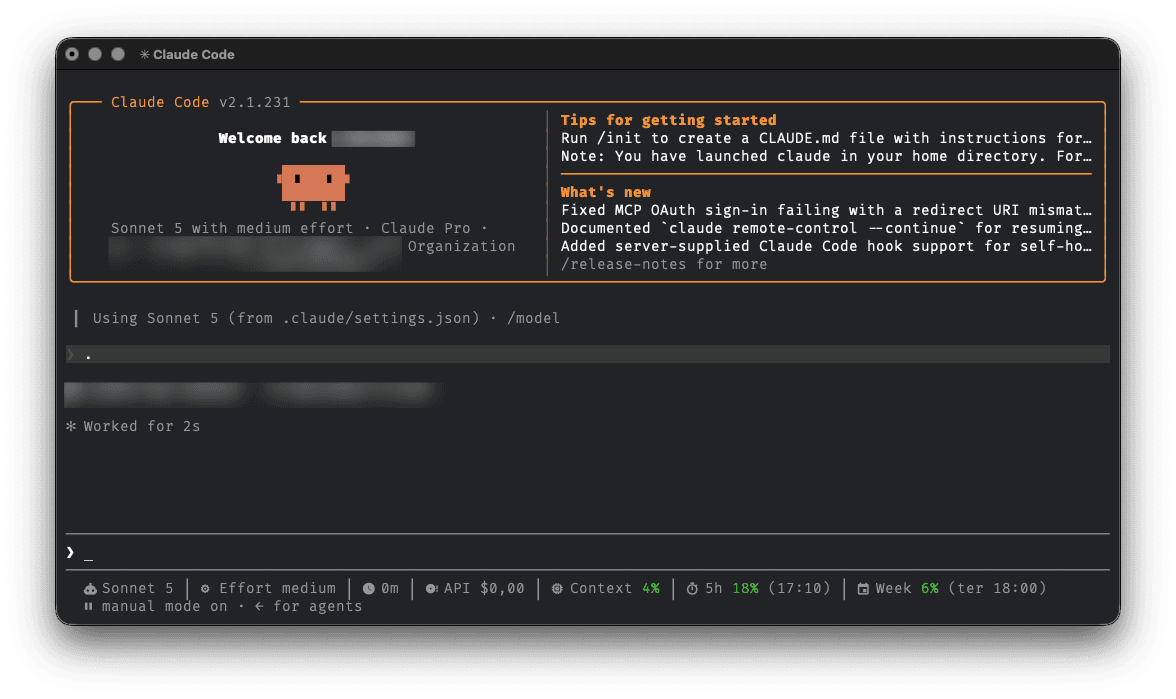Click the 'API $0,00' cost value

pyautogui.click(x=484, y=589)
